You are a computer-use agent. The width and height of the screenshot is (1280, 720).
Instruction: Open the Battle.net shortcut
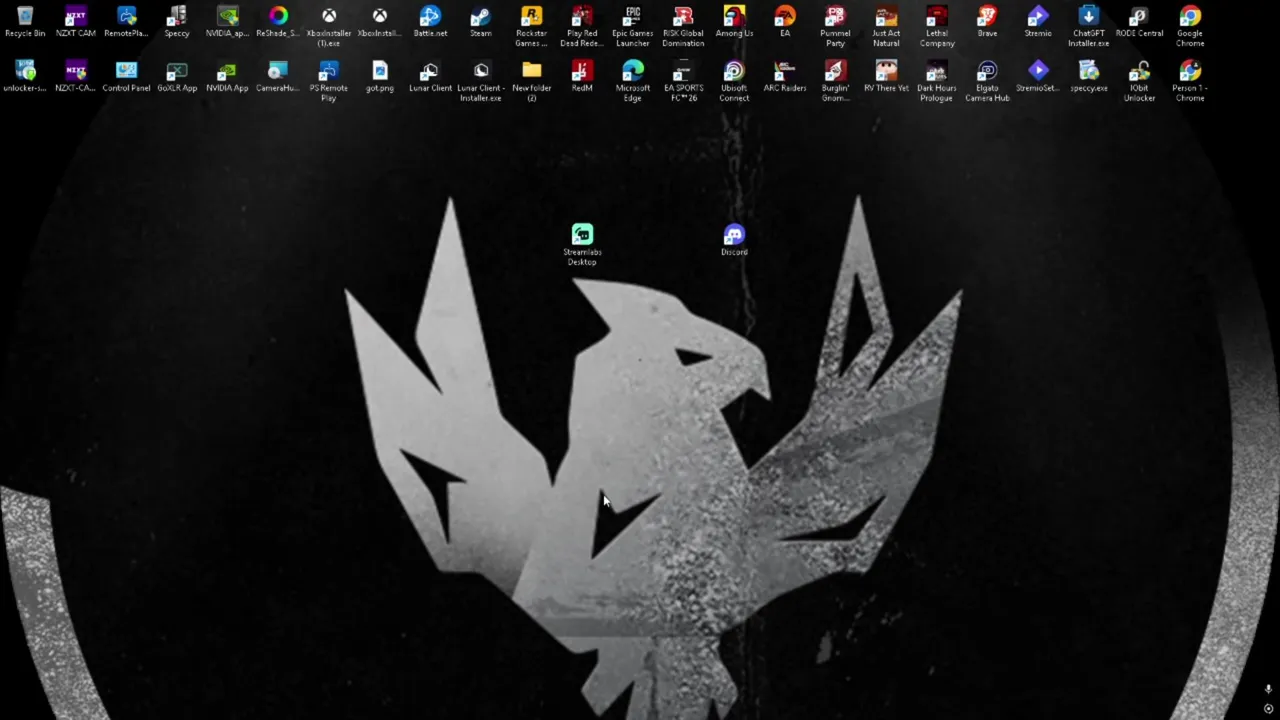click(430, 22)
